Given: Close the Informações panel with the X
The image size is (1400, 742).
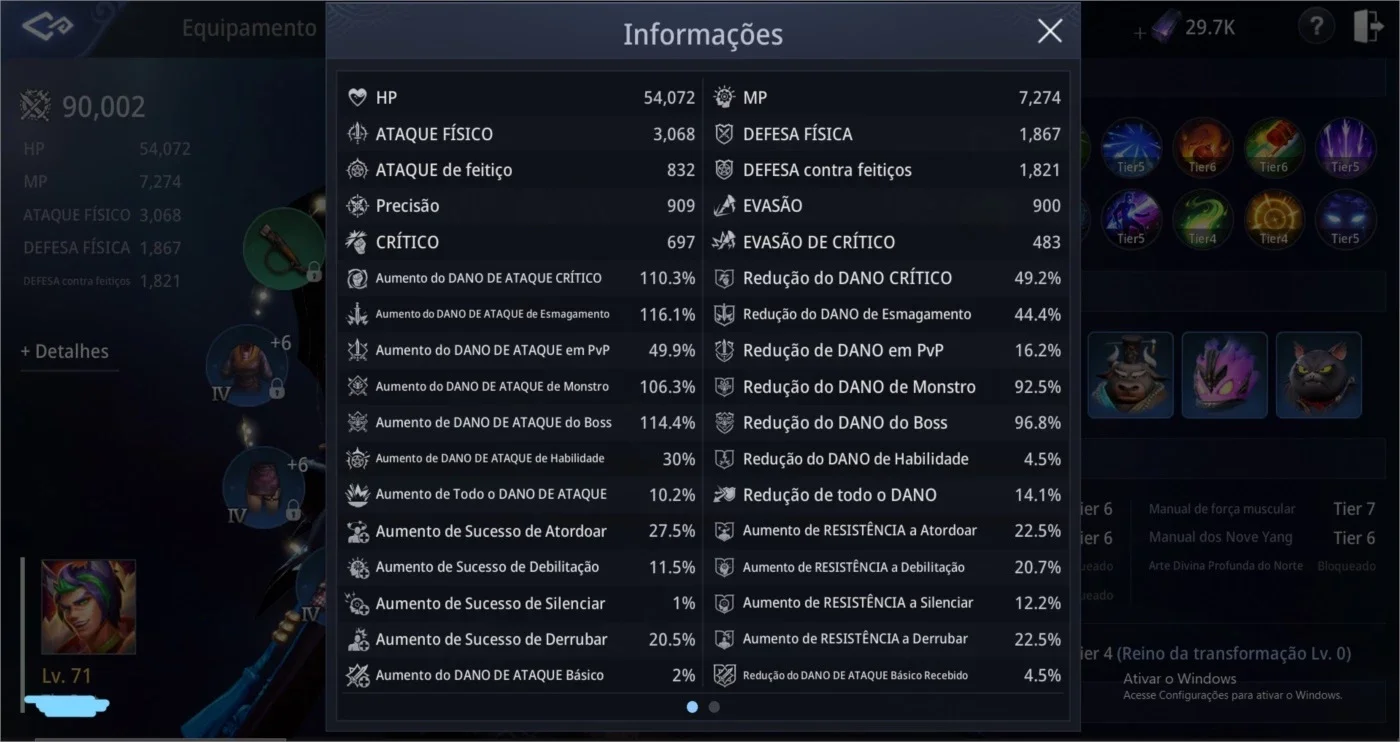Looking at the screenshot, I should [1049, 32].
